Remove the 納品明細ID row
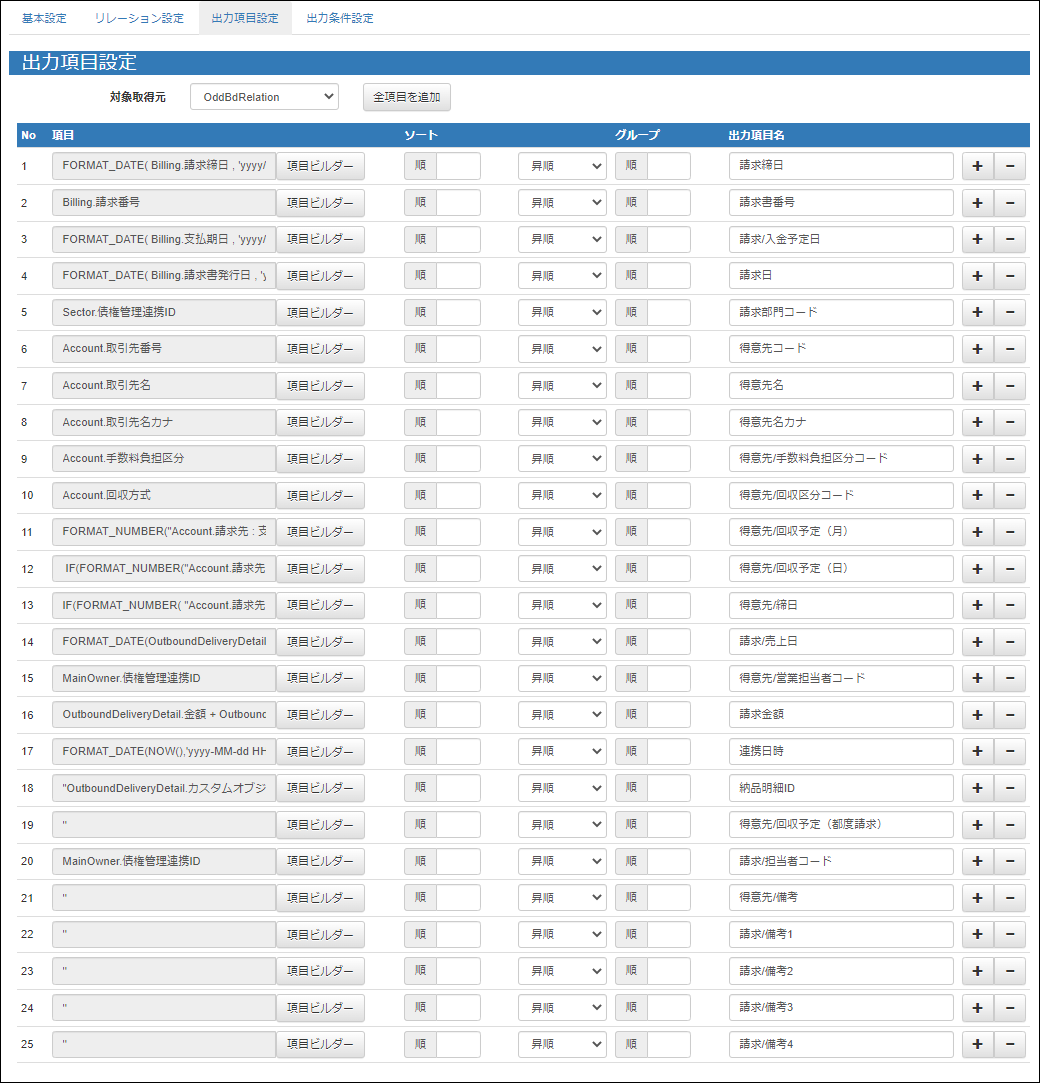This screenshot has height=1083, width=1040. pyautogui.click(x=1009, y=787)
